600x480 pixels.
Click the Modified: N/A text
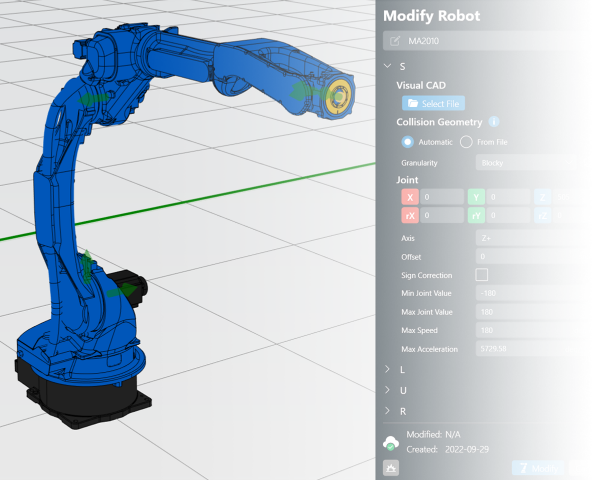click(433, 434)
